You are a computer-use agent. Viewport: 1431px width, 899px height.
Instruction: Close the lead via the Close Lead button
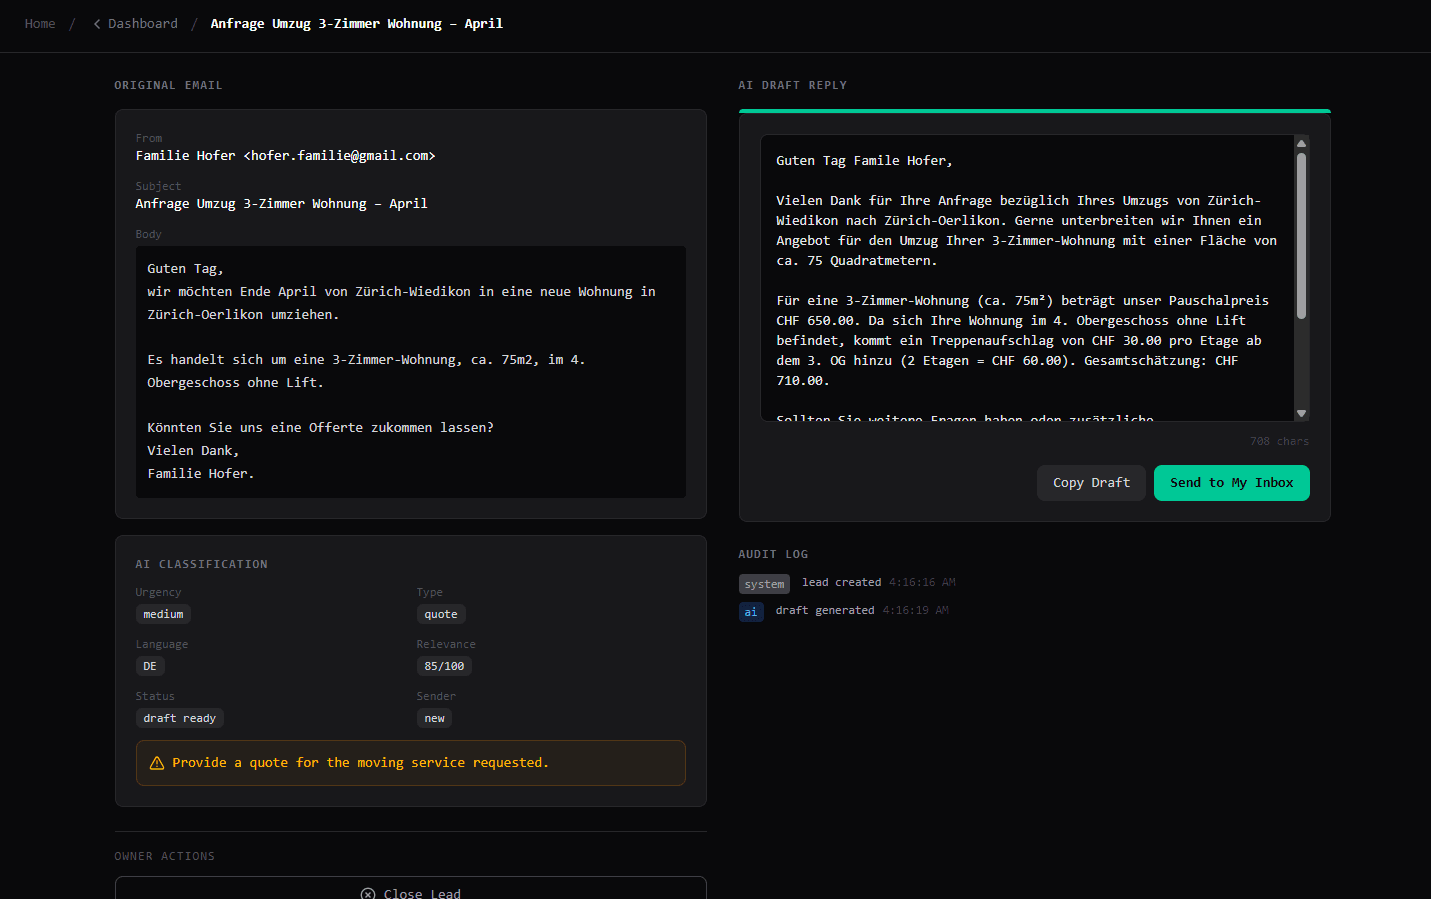(x=411, y=890)
